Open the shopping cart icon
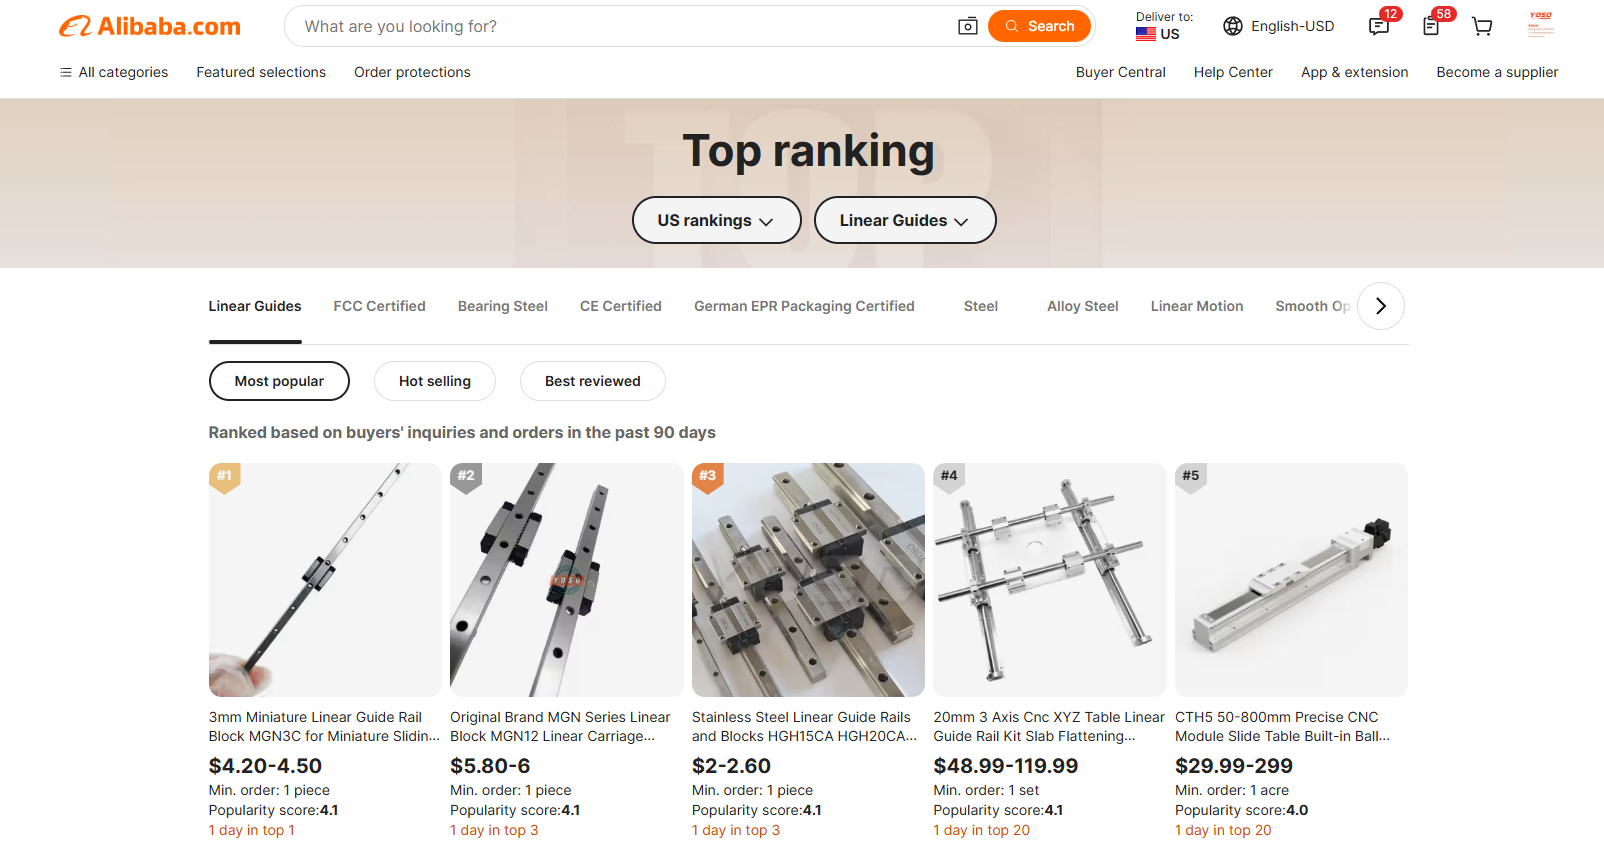The width and height of the screenshot is (1604, 855). (1482, 27)
